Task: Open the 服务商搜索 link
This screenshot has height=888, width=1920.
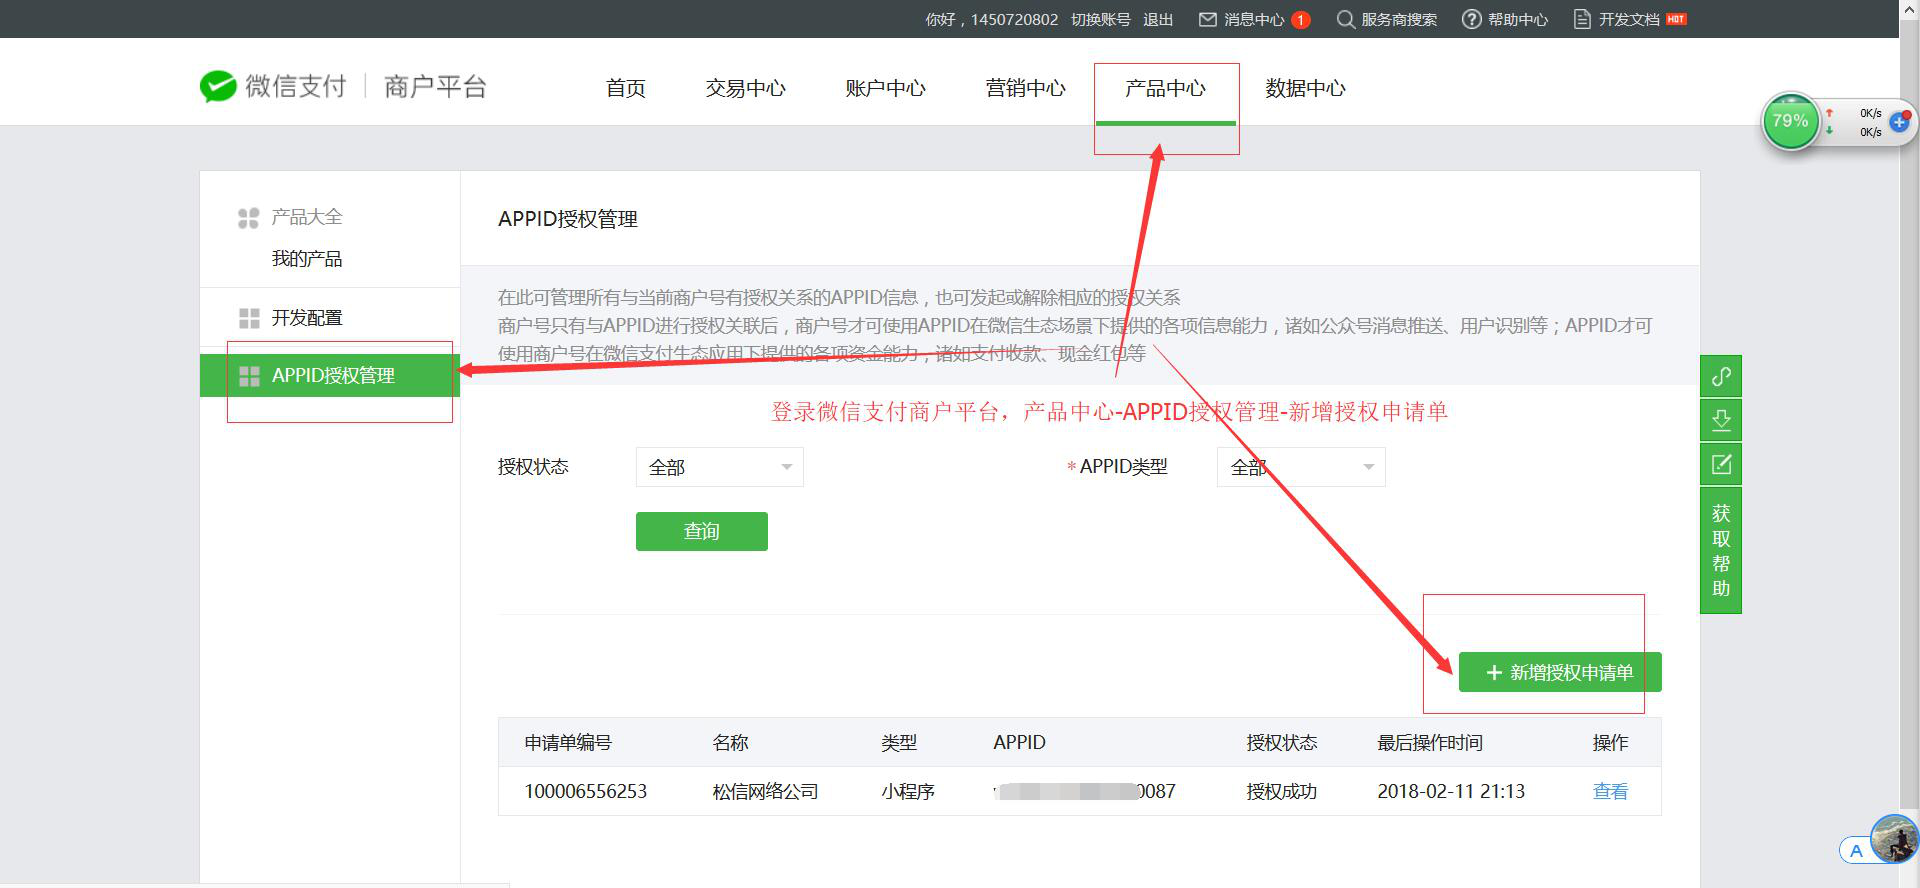Action: click(x=1399, y=19)
